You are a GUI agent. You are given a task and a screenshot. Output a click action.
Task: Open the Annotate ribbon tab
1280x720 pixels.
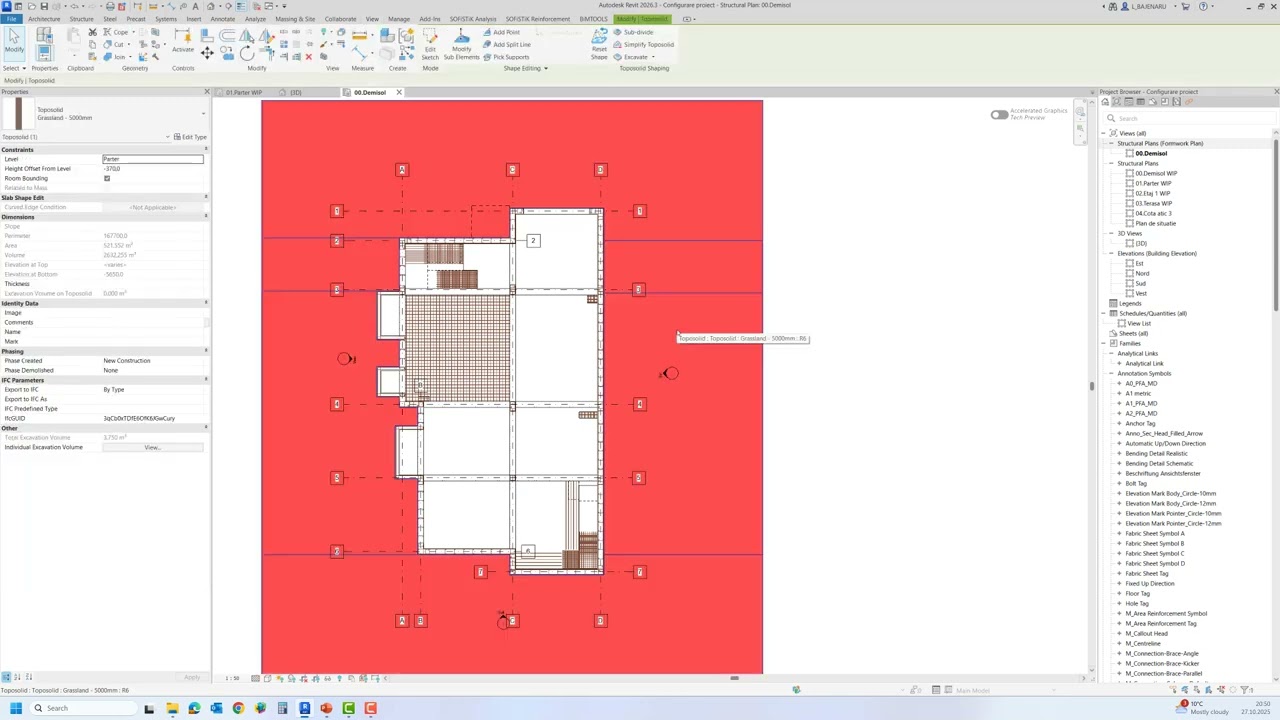point(223,19)
